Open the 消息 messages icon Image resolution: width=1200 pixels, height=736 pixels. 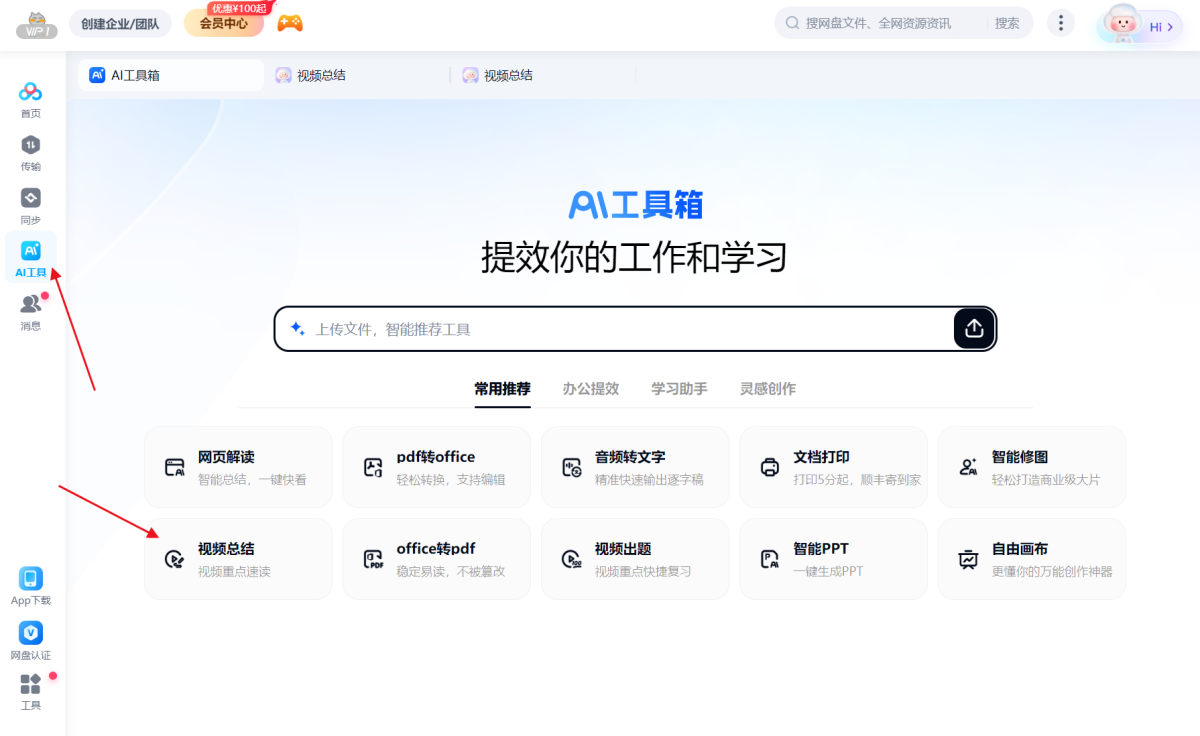click(31, 304)
